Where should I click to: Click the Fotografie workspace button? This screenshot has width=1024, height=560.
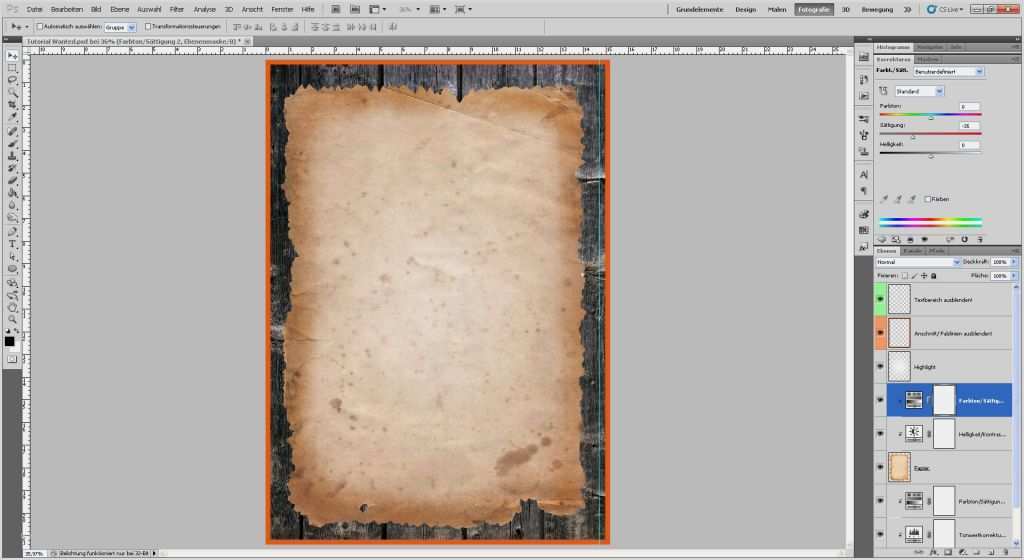click(x=814, y=9)
